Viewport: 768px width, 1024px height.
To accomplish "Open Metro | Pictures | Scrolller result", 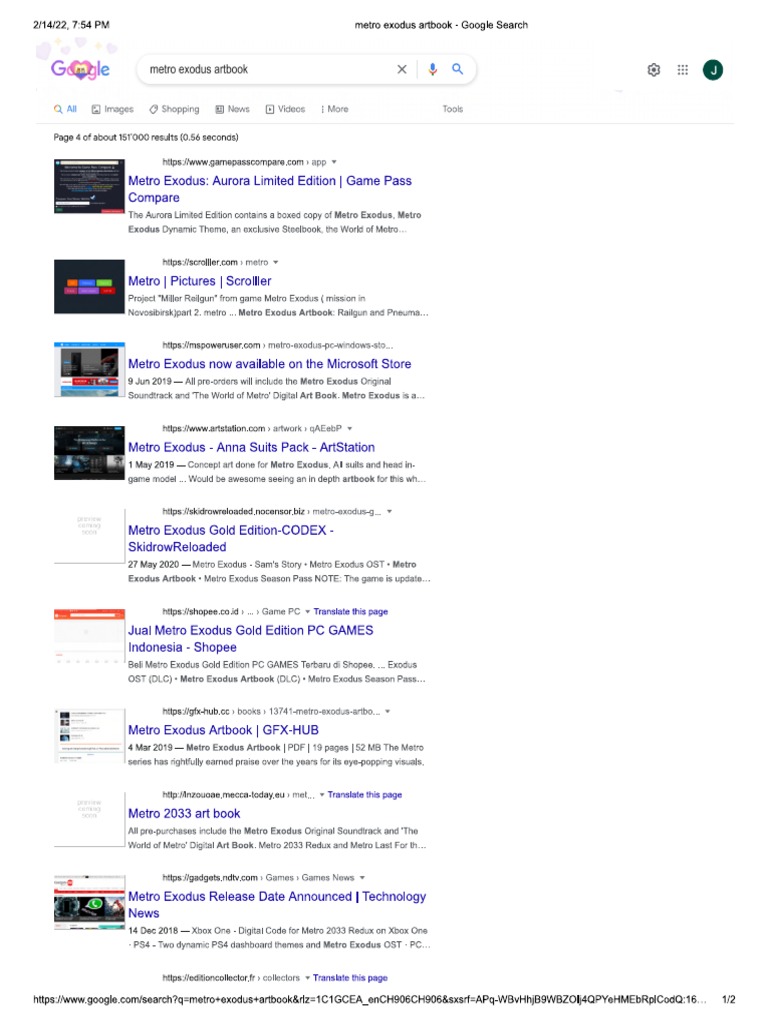I will point(200,281).
